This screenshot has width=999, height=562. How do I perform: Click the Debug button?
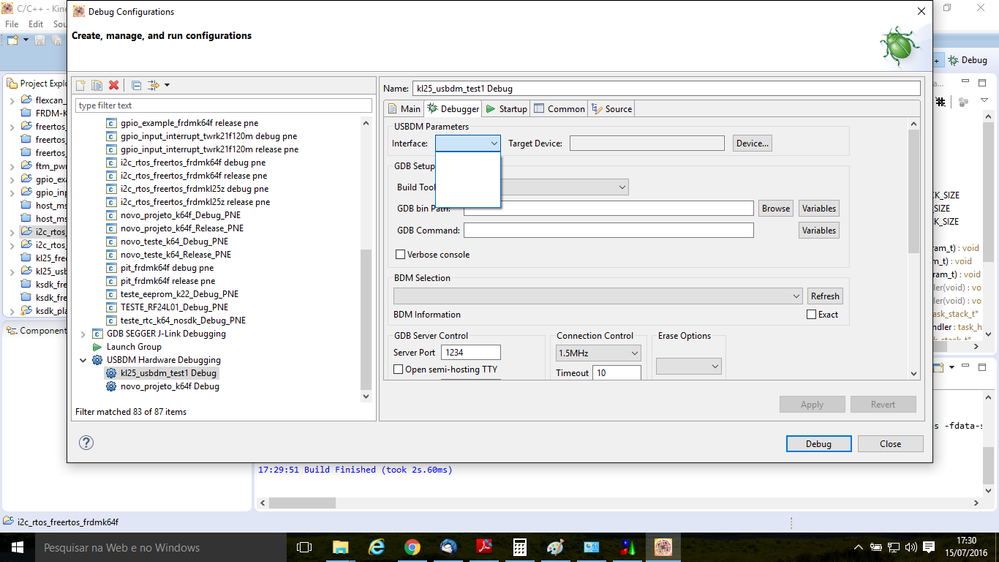point(818,443)
